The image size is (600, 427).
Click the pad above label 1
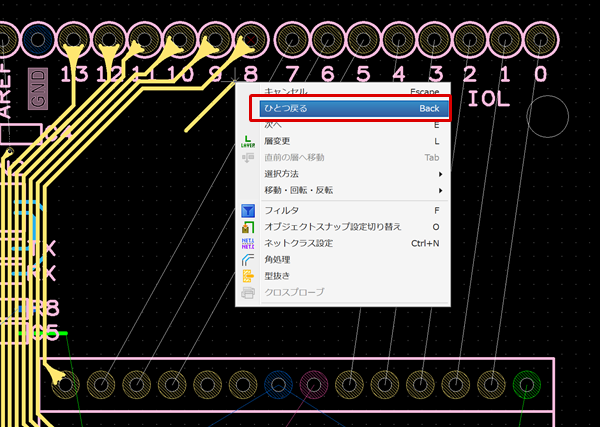tap(505, 39)
